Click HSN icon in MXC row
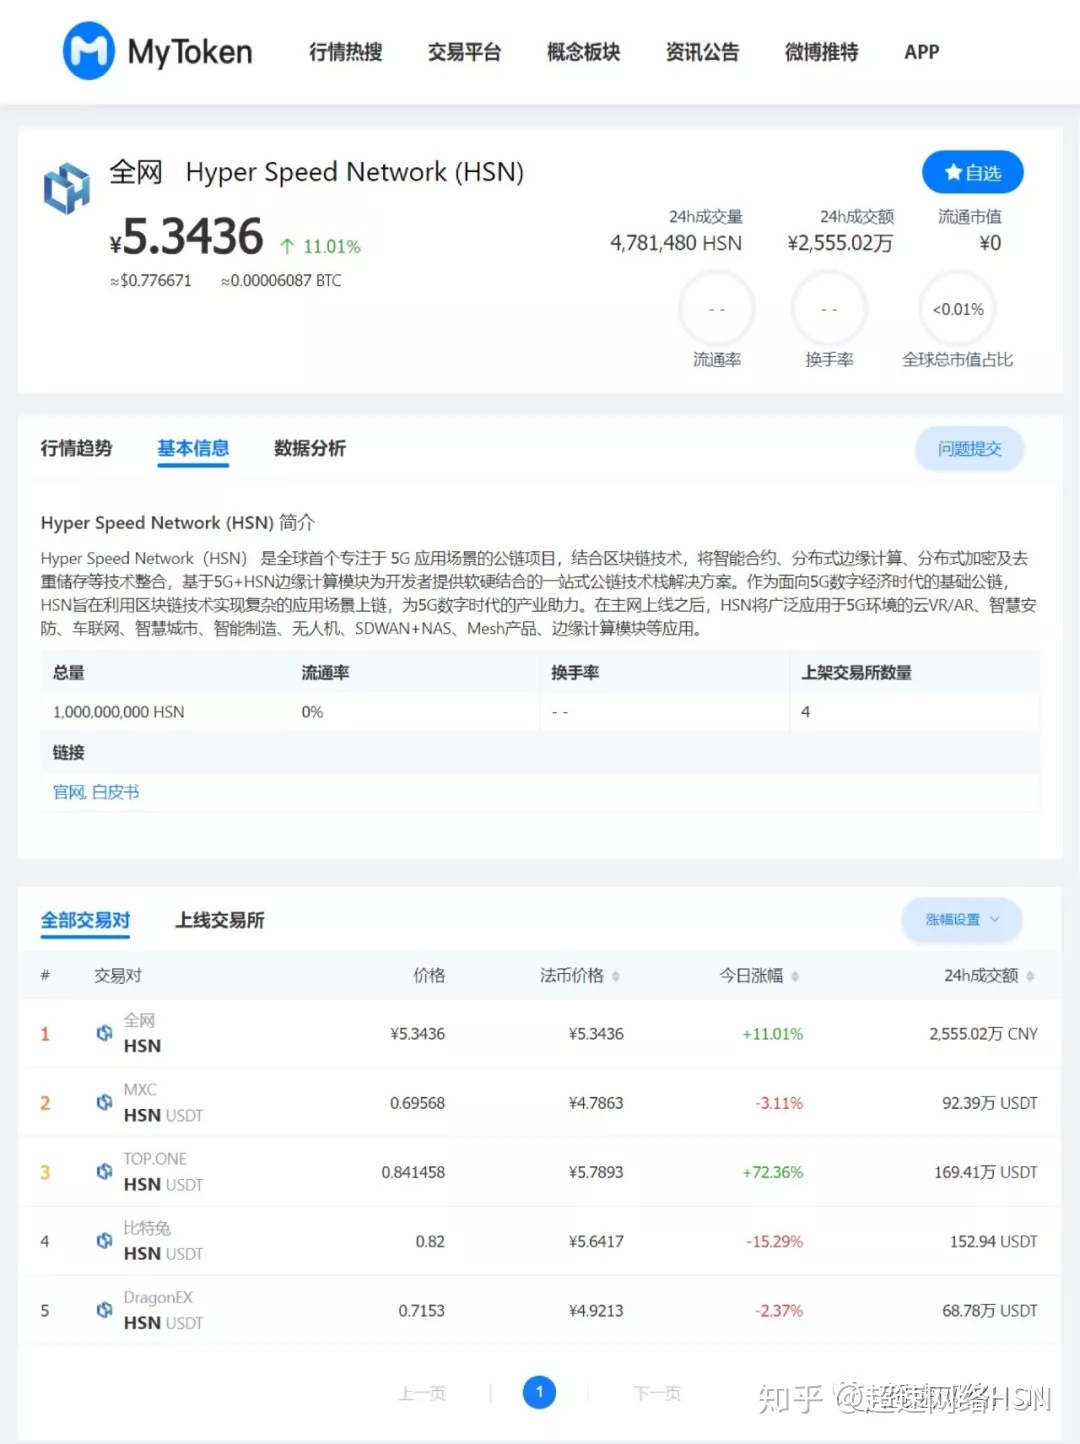 pos(104,1102)
